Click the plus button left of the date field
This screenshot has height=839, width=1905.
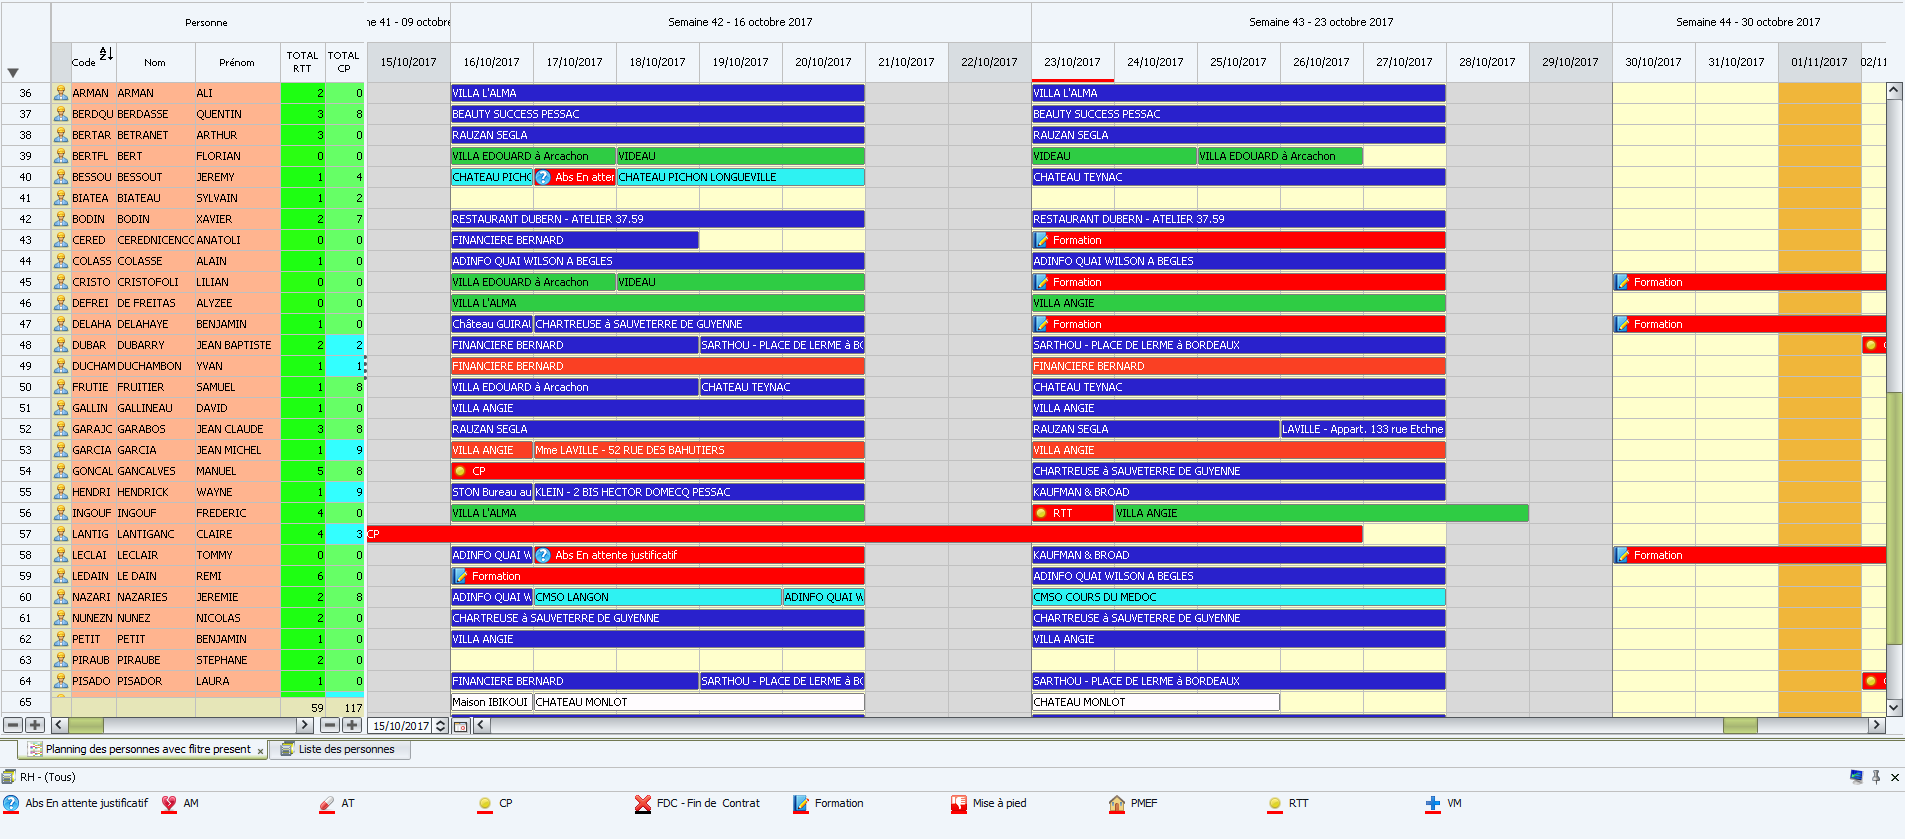[x=352, y=725]
